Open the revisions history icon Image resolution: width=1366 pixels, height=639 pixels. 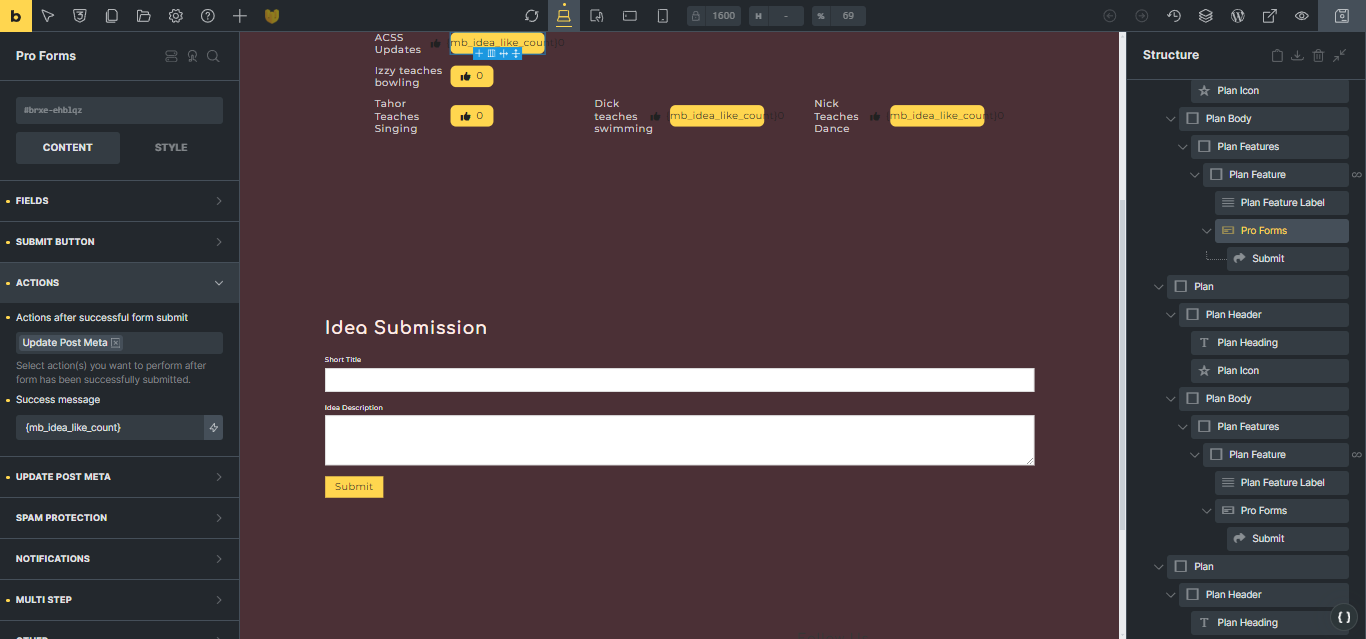pos(1174,16)
